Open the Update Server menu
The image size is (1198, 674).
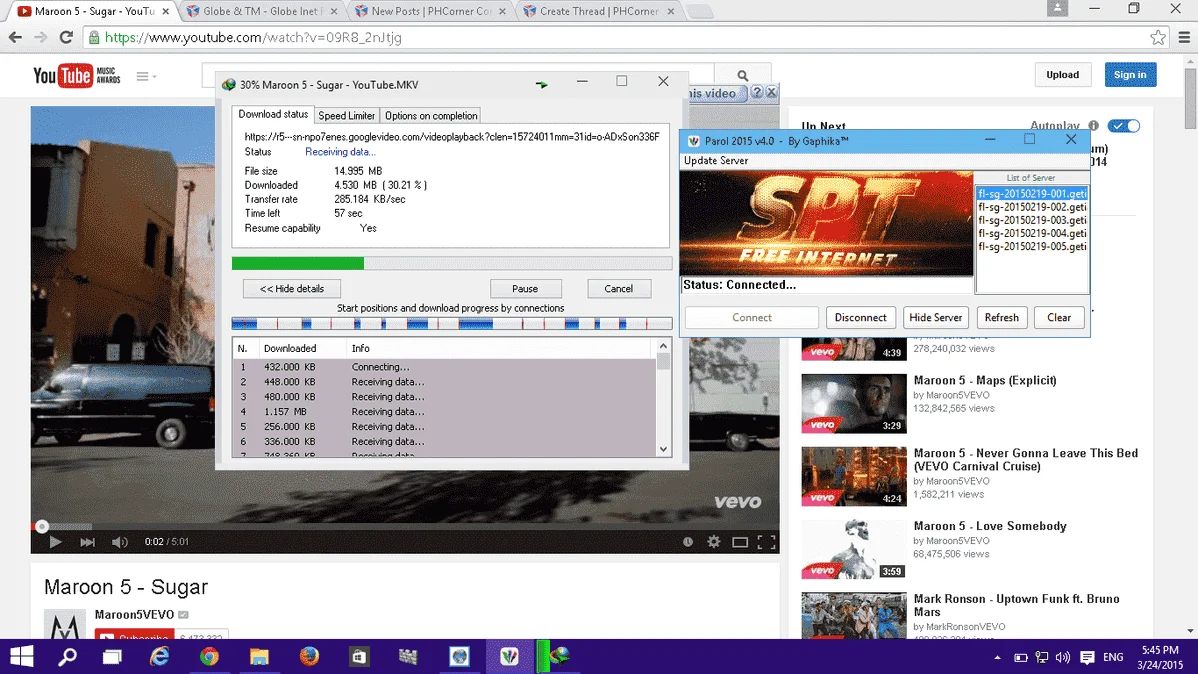716,160
